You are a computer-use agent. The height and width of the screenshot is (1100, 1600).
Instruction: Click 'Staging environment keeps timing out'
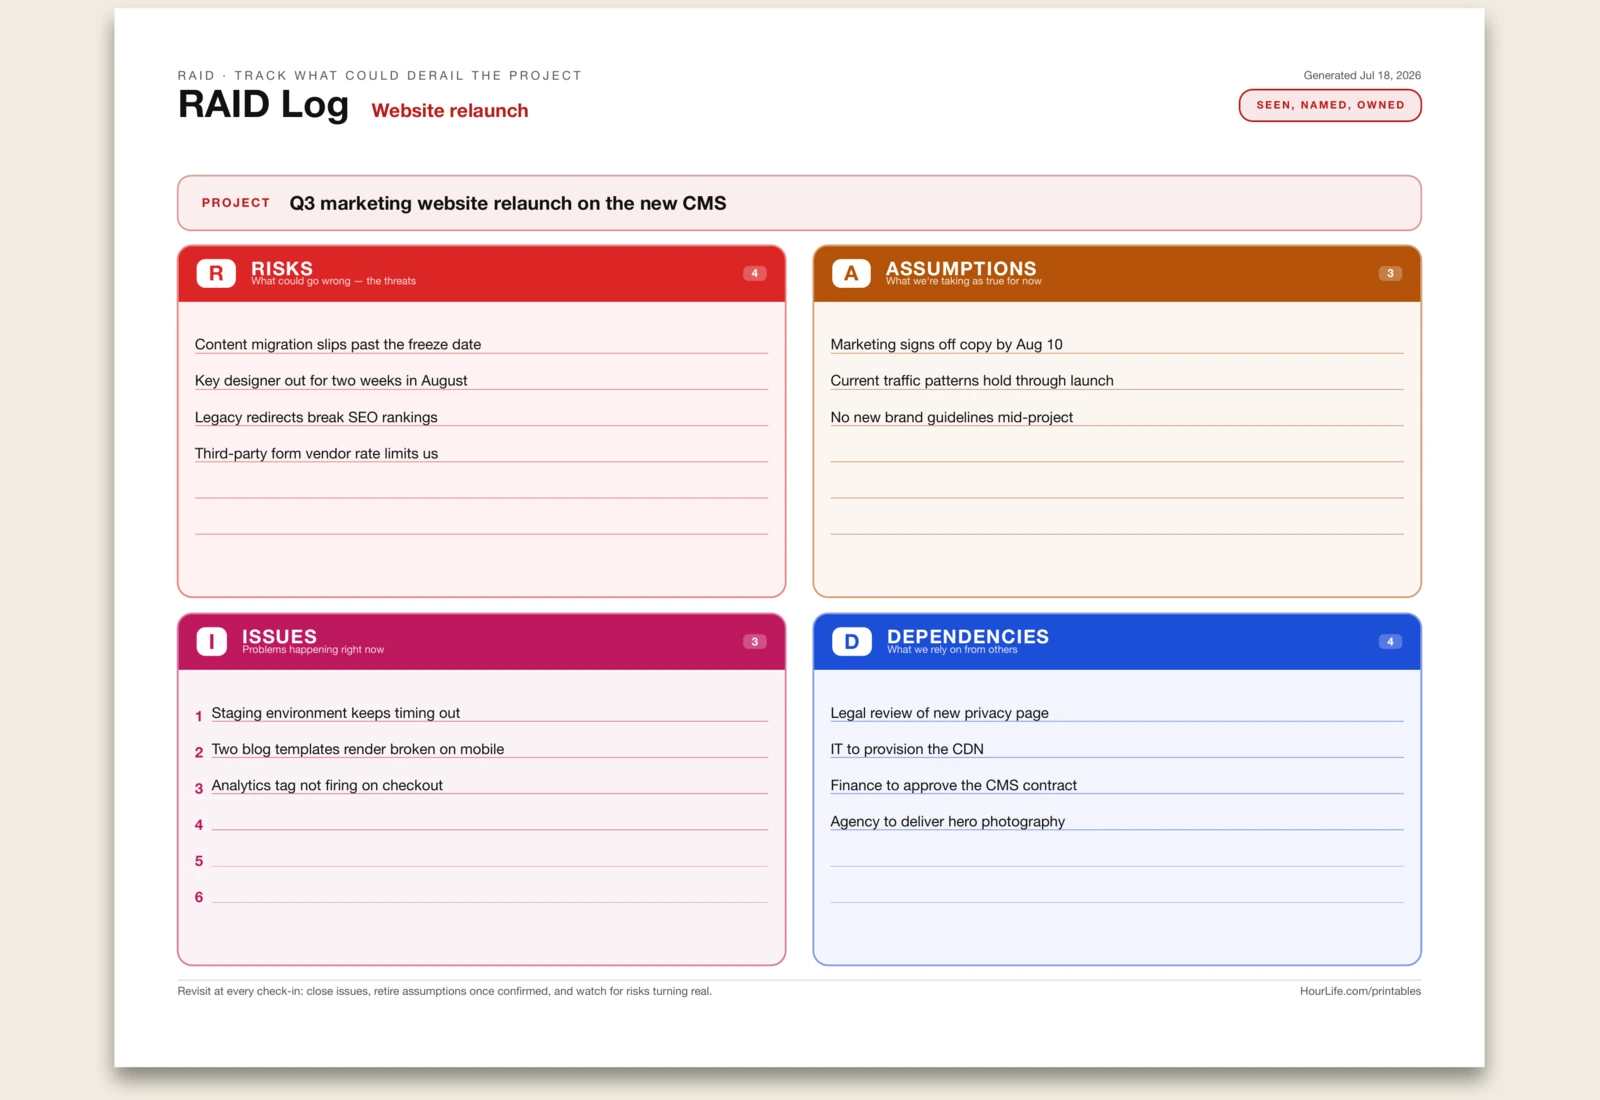336,713
